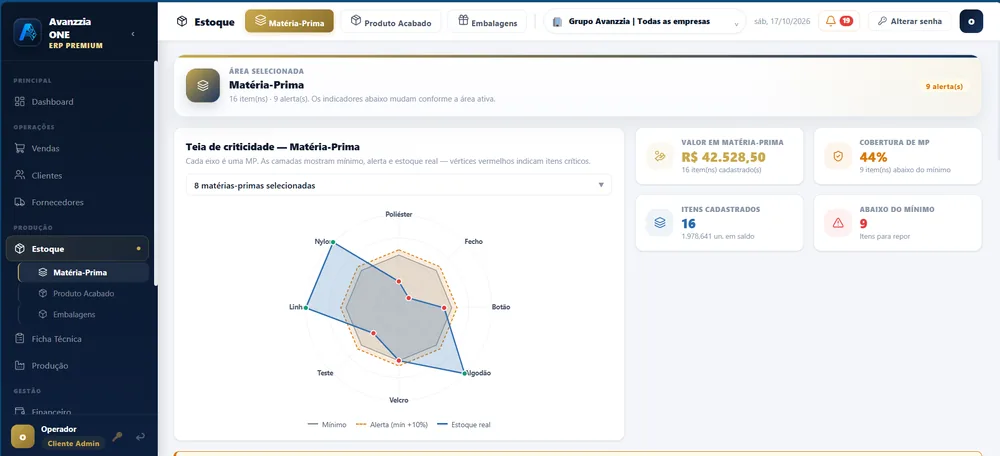Click the golden layers icon in Área Selecionada

203,85
